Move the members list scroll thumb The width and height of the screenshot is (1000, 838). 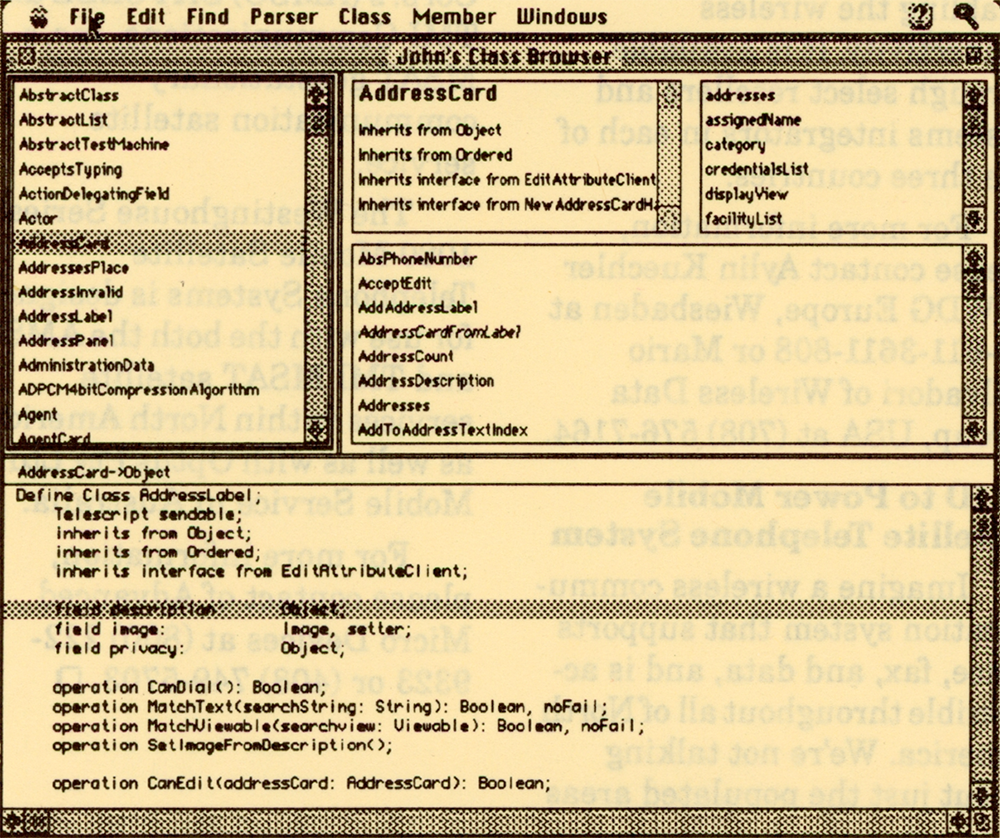(974, 283)
